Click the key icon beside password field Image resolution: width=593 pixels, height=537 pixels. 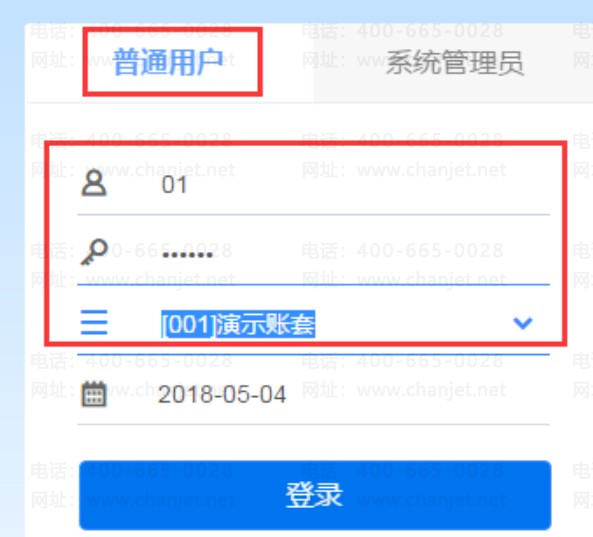(x=94, y=252)
